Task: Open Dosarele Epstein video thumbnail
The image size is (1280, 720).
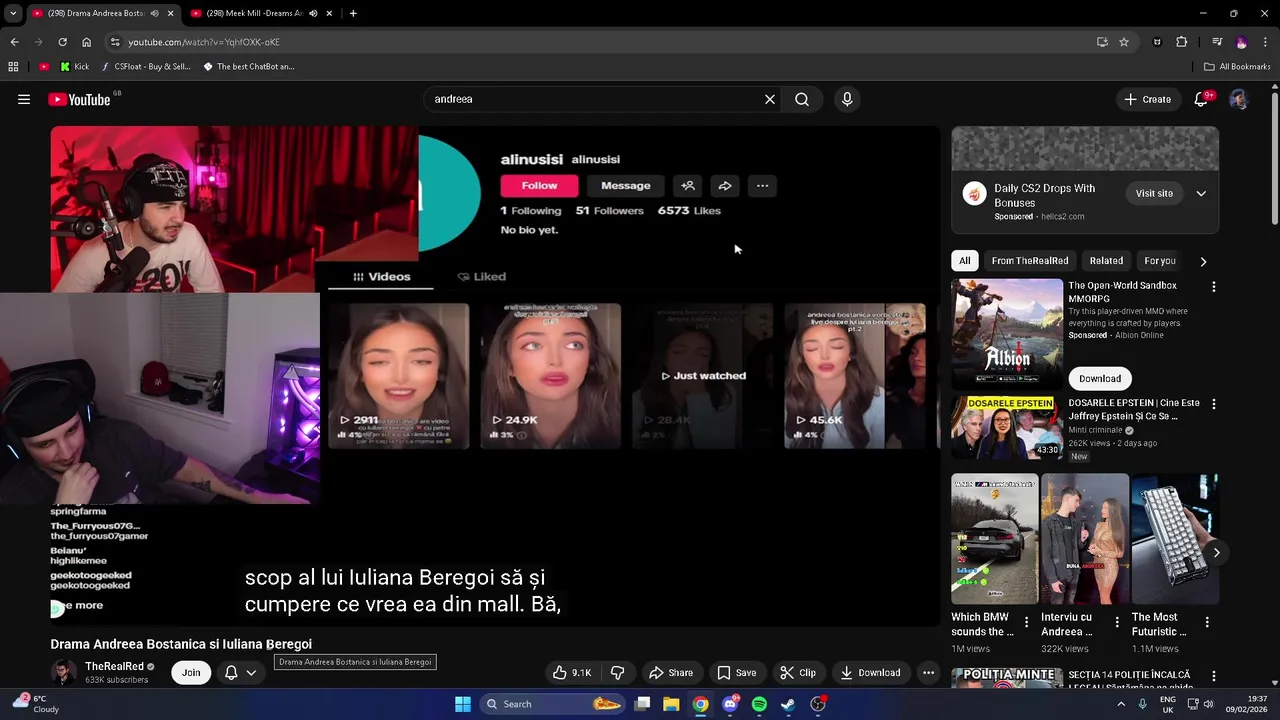Action: click(x=1007, y=427)
